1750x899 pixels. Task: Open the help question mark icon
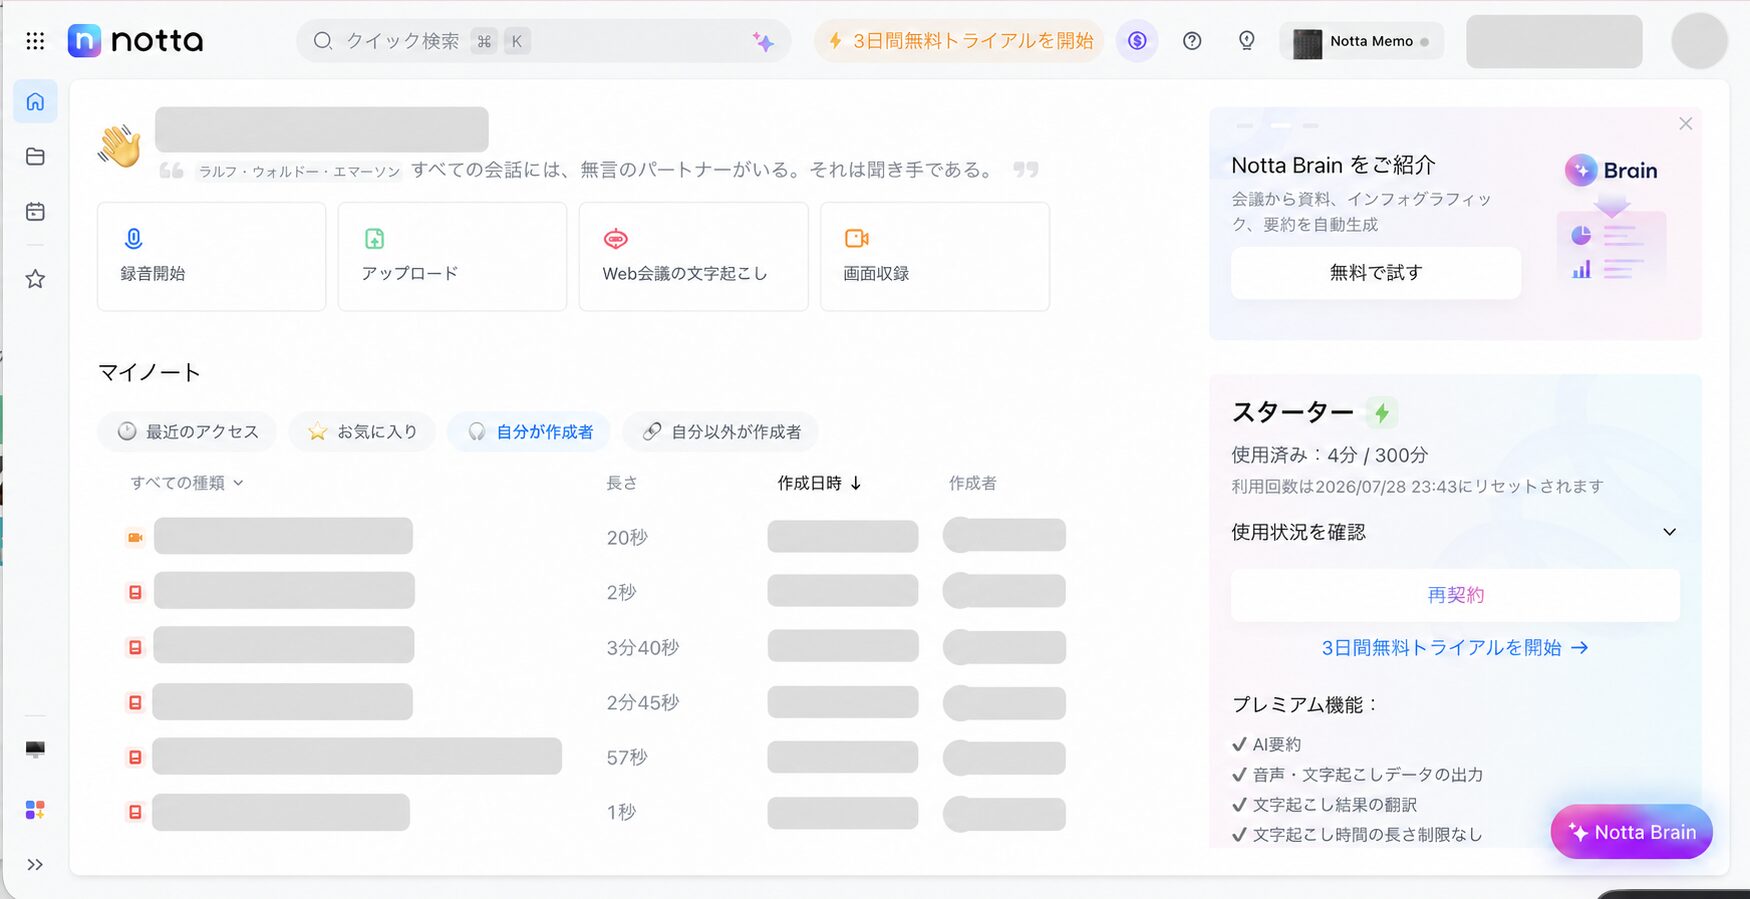click(x=1192, y=41)
